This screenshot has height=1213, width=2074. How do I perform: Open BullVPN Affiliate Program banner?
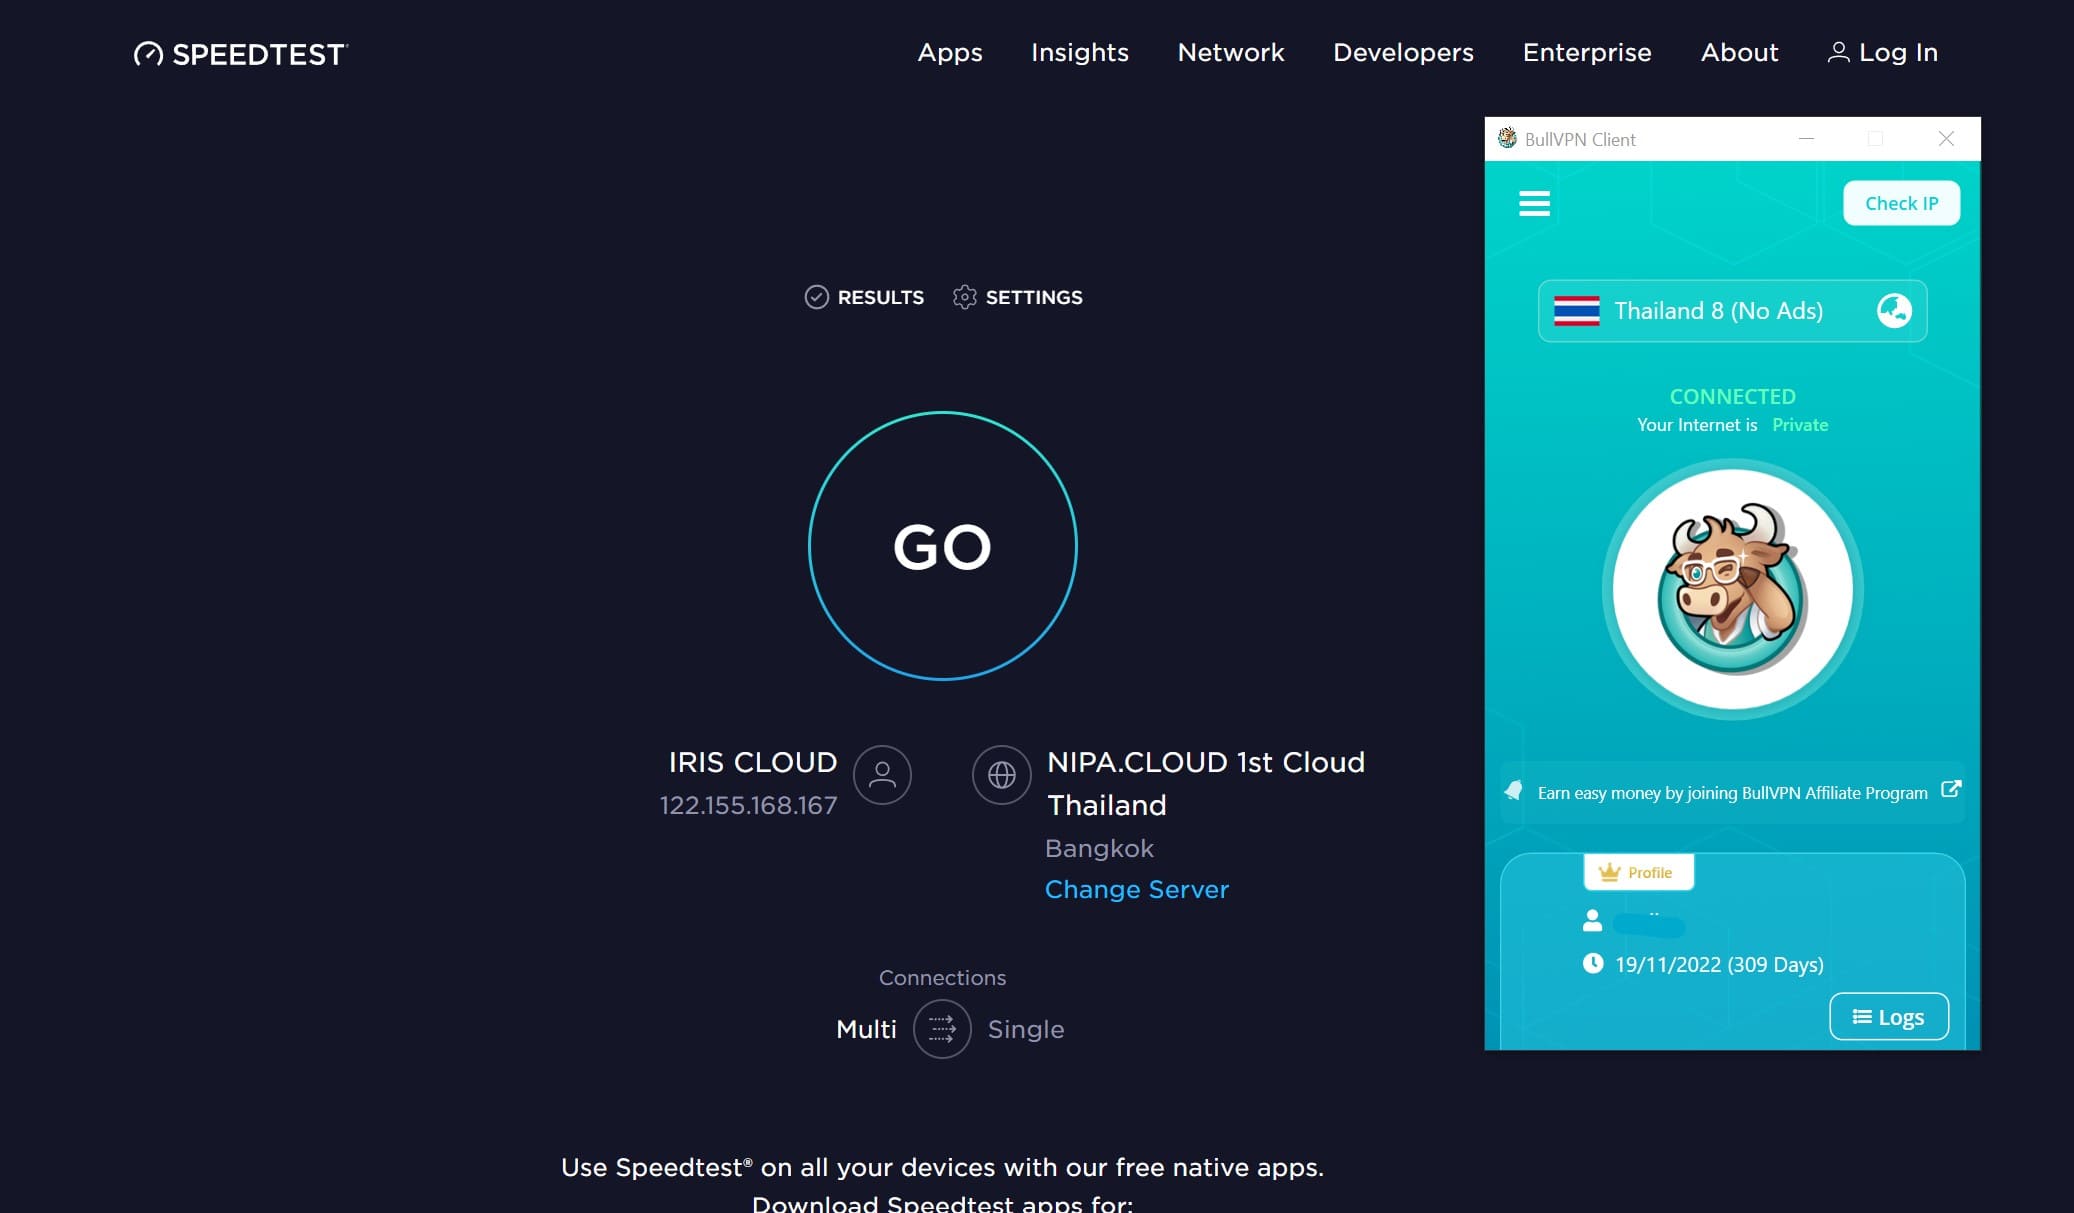tap(1732, 792)
